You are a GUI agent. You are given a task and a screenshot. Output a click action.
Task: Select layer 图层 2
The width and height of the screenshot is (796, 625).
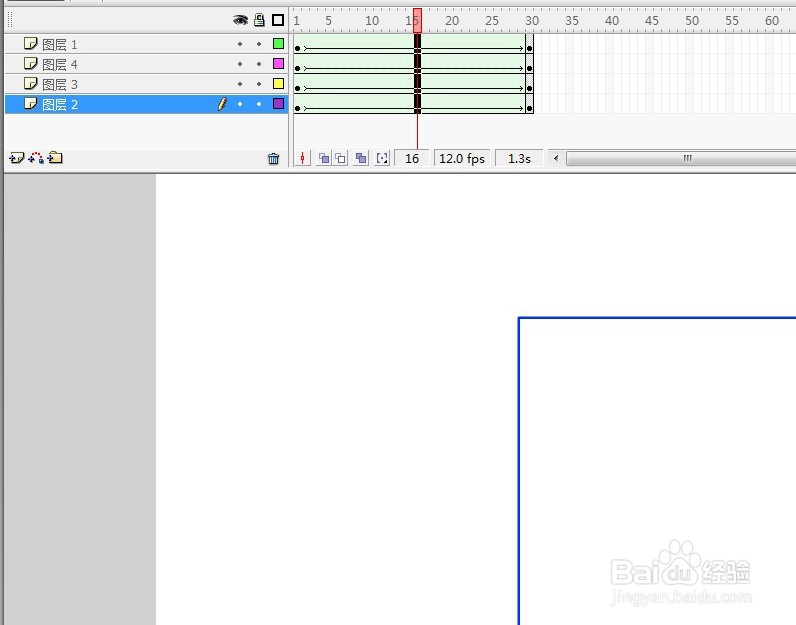point(146,104)
